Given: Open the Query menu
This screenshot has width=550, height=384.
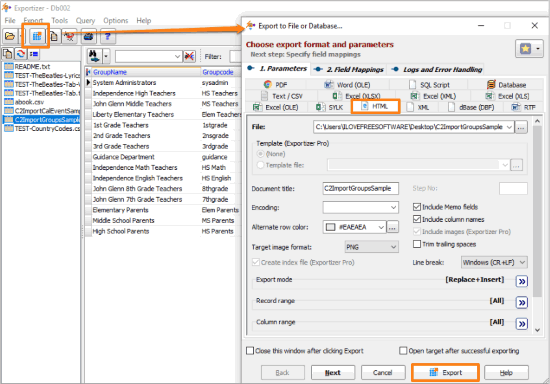Looking at the screenshot, I should [85, 21].
